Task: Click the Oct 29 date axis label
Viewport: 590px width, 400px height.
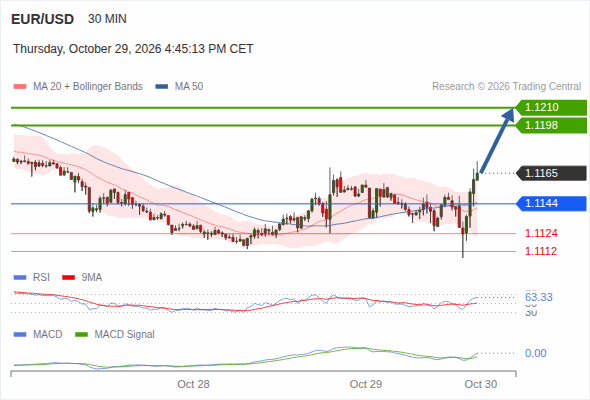Action: tap(366, 384)
